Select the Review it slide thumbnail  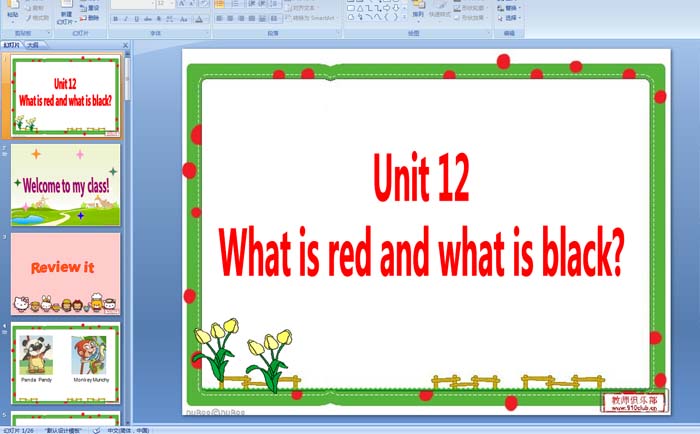click(x=66, y=274)
